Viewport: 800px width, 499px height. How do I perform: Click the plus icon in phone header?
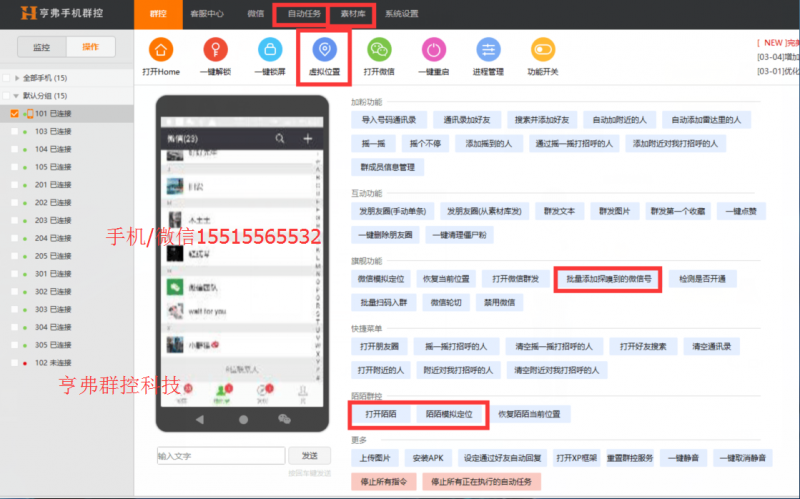click(x=308, y=138)
